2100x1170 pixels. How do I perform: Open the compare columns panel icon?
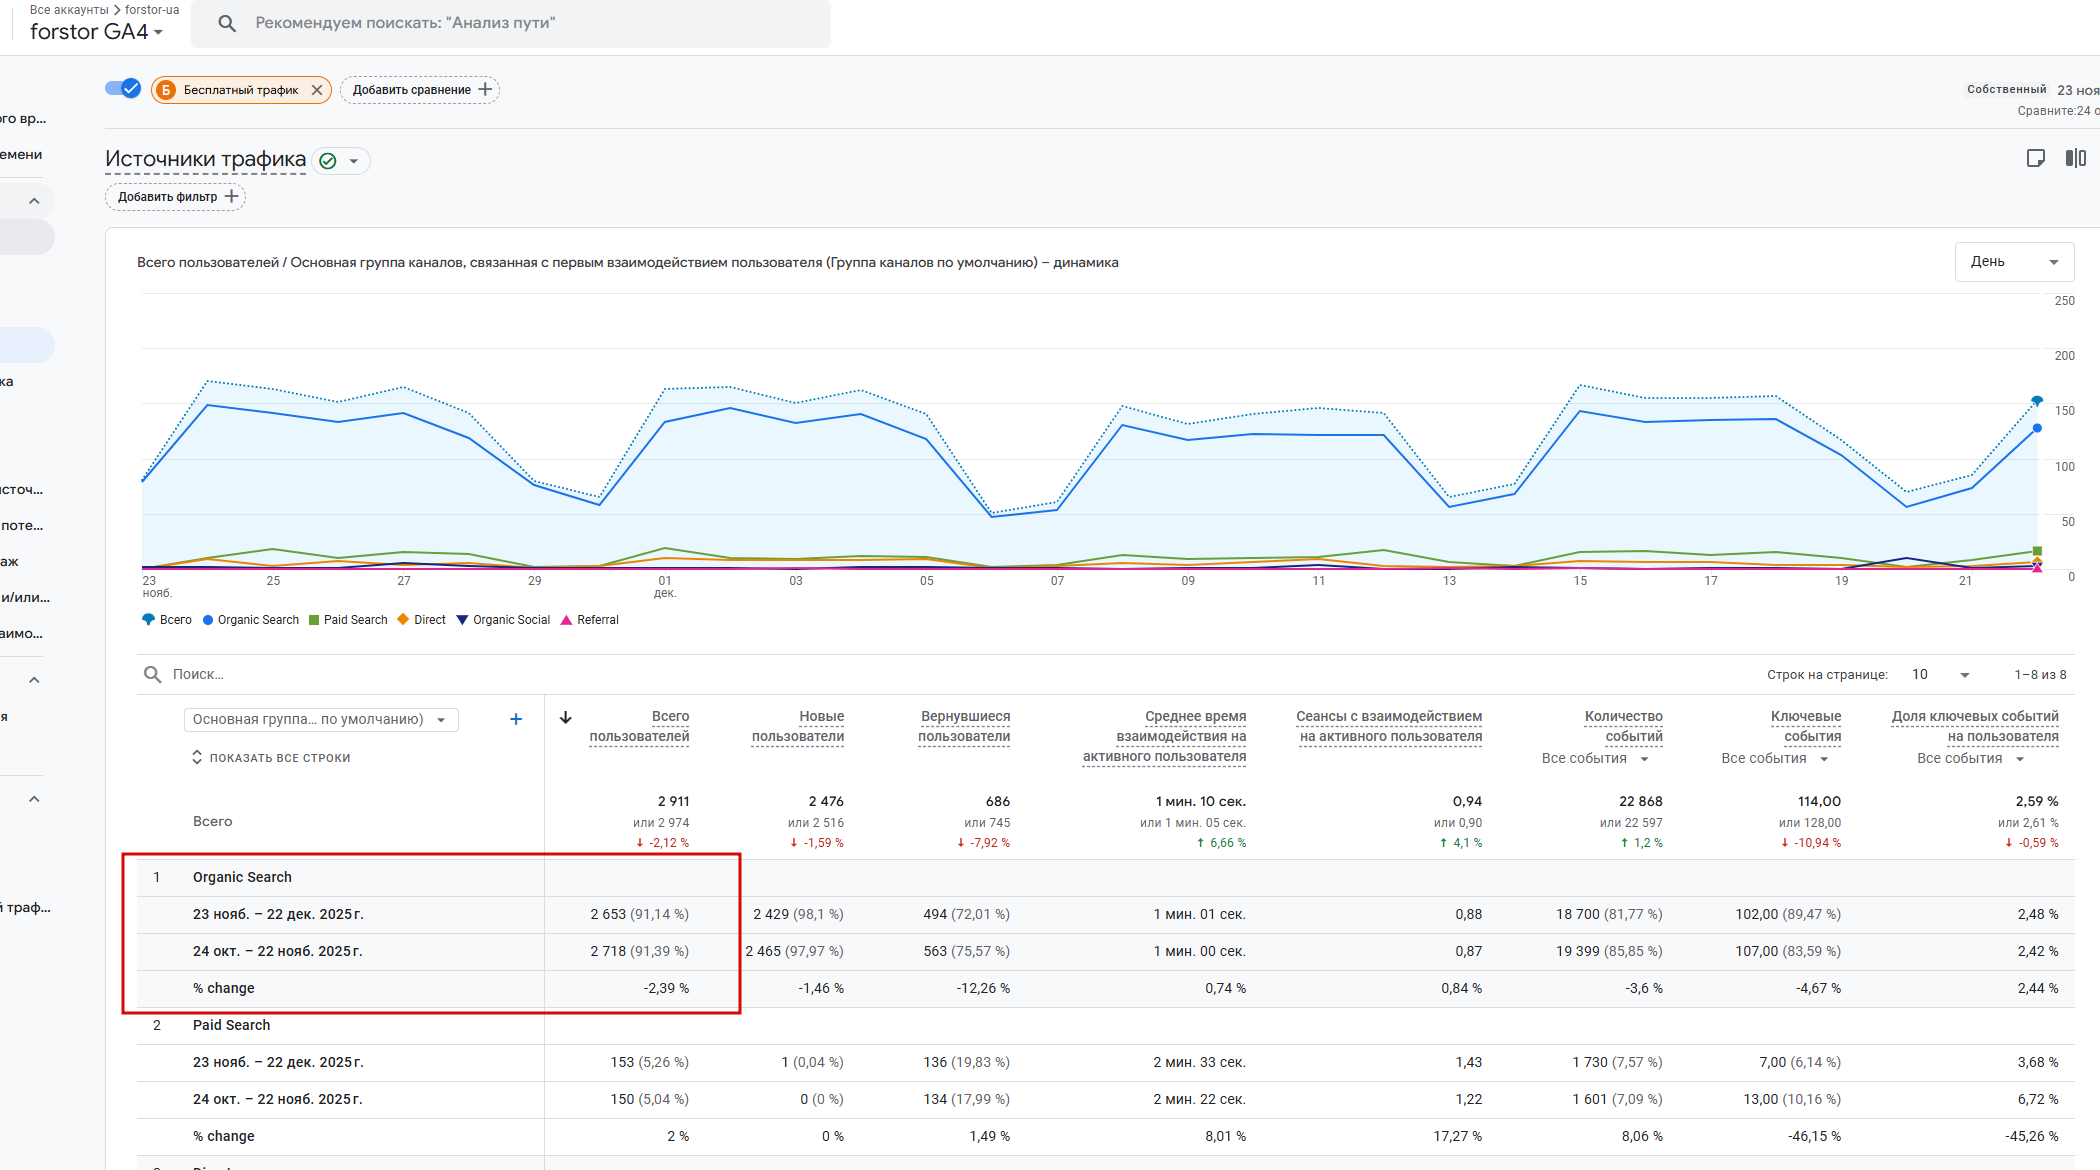tap(2076, 158)
